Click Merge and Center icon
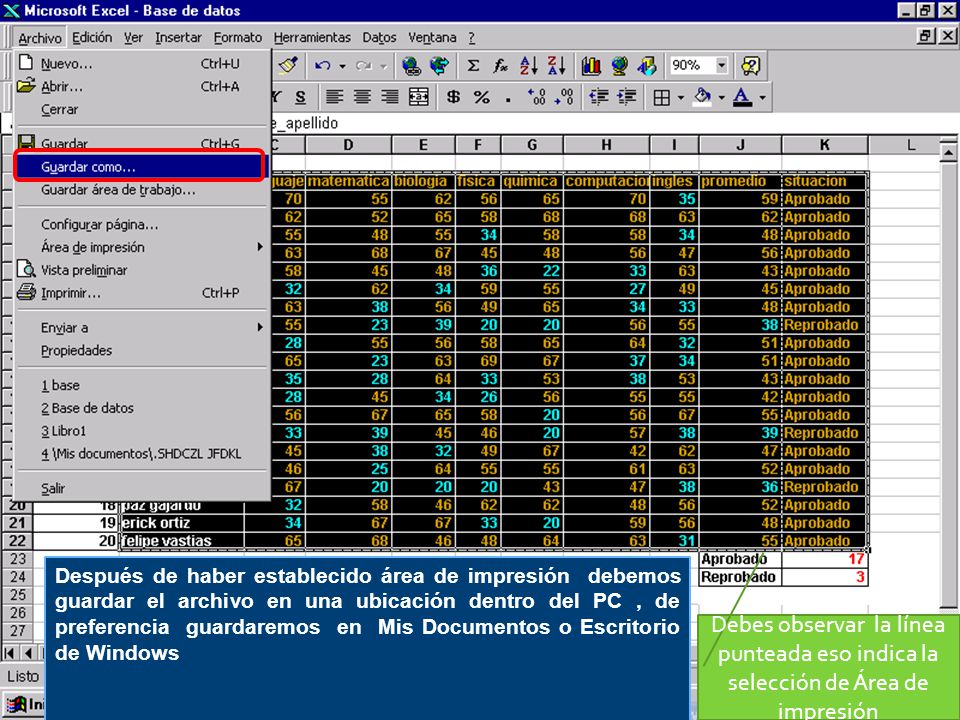The width and height of the screenshot is (960, 720). point(419,97)
